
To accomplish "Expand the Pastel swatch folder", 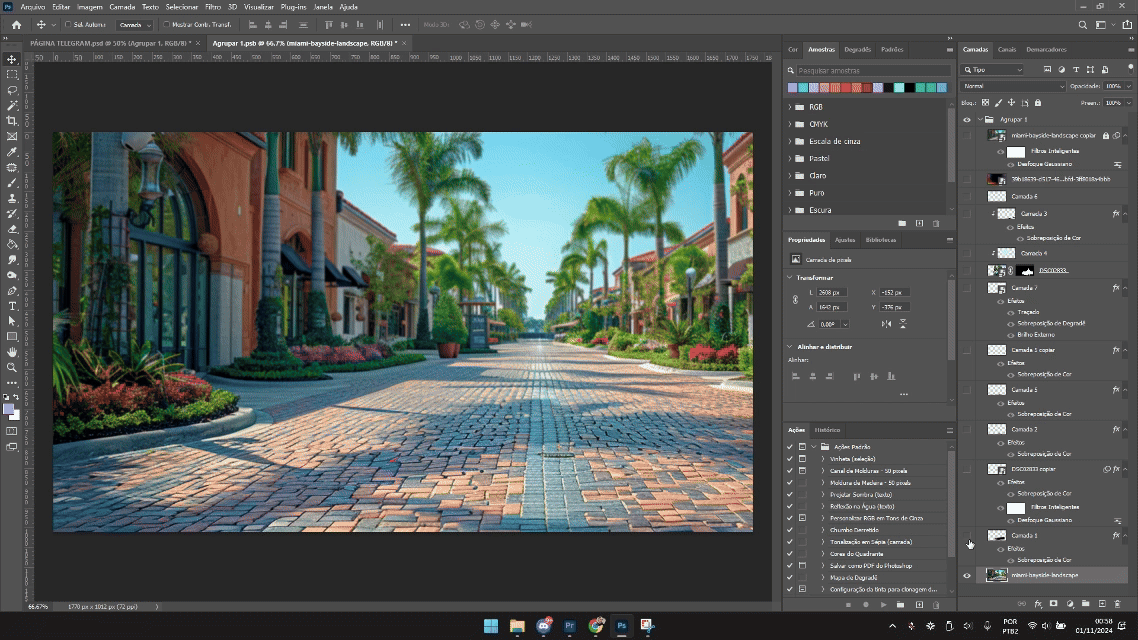I will click(x=790, y=158).
